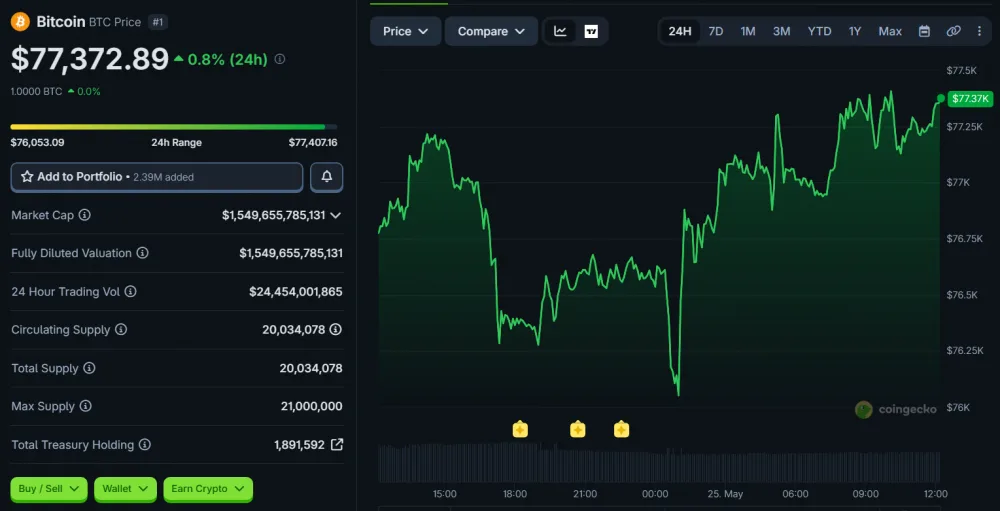1000x511 pixels.
Task: Click the $1,549,655,785,131 Market Cap value
Action: [x=274, y=216]
